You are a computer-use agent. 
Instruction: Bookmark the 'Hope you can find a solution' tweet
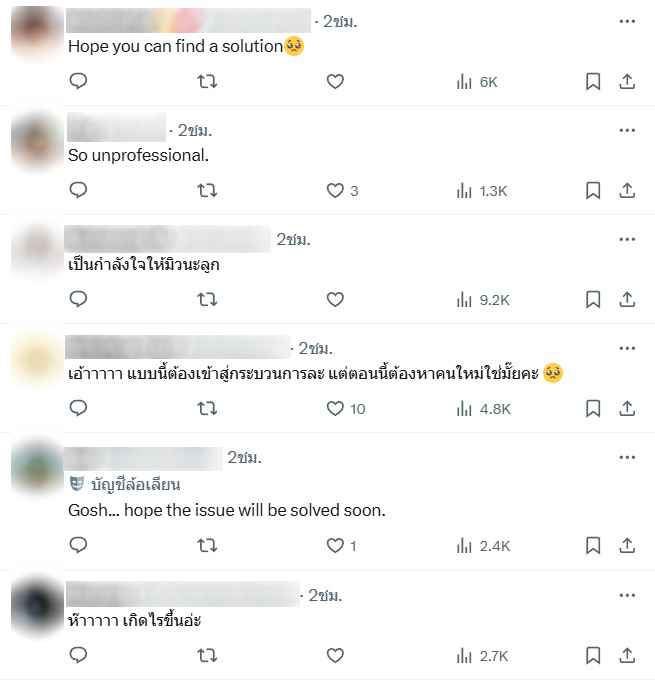click(593, 82)
